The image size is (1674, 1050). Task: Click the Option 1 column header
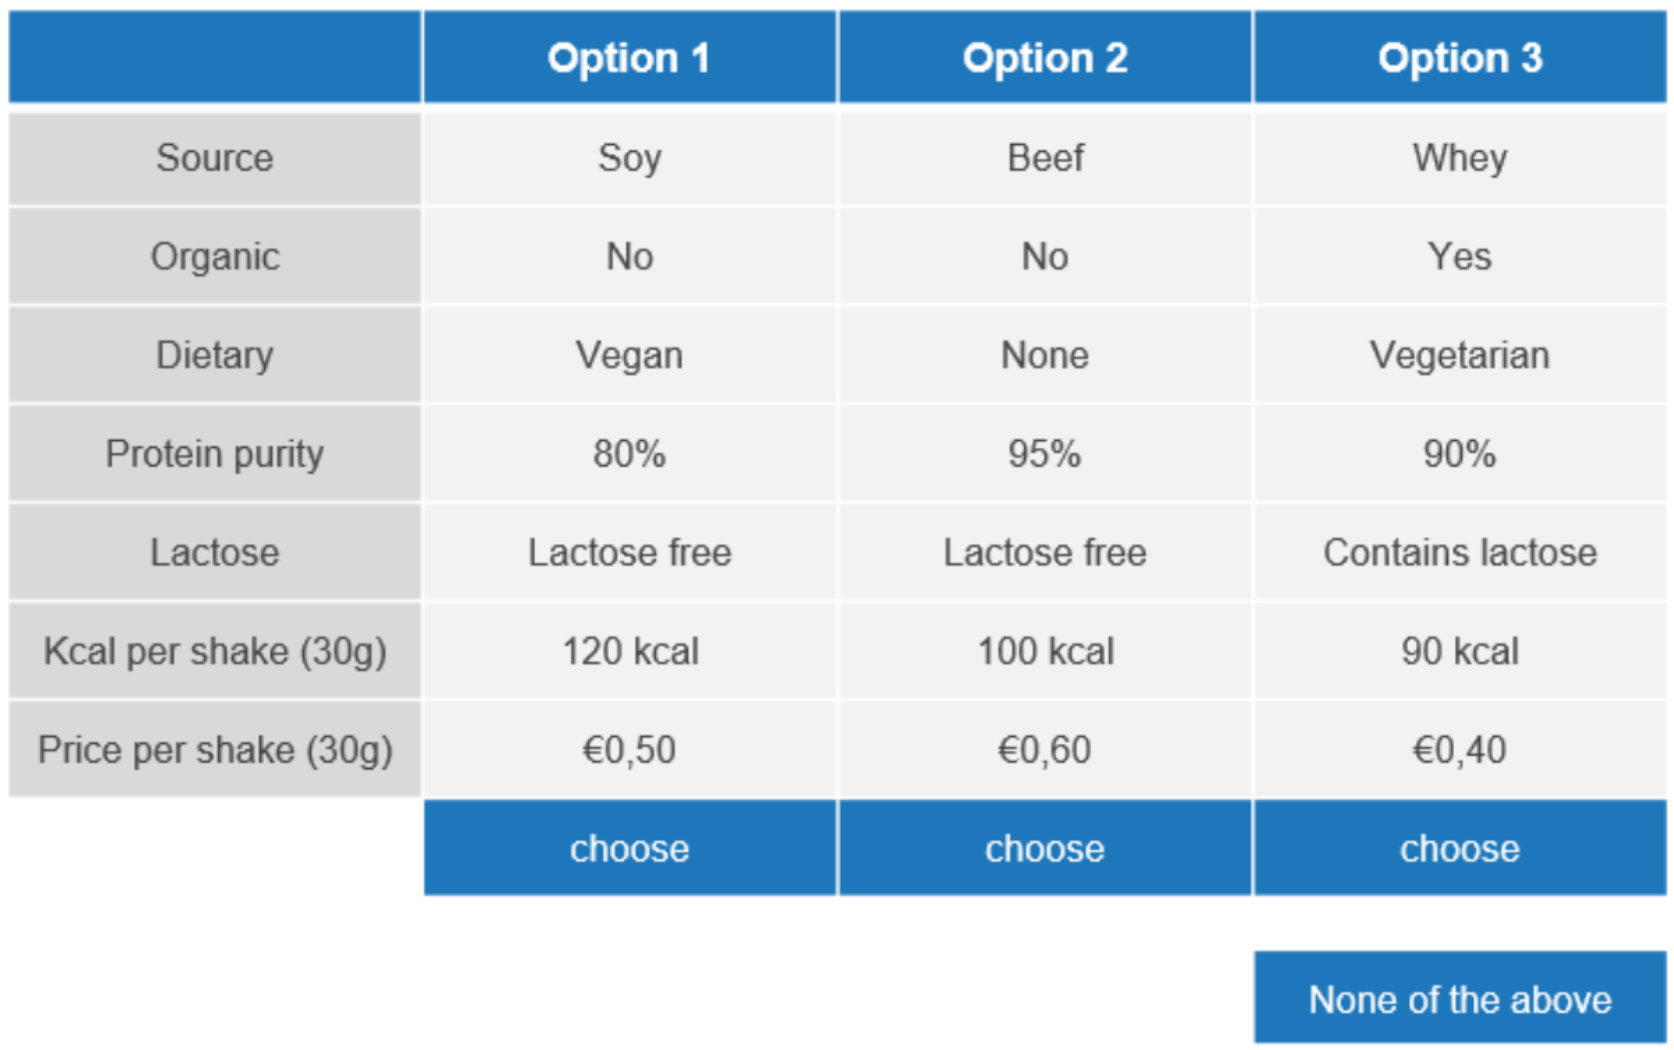(628, 57)
